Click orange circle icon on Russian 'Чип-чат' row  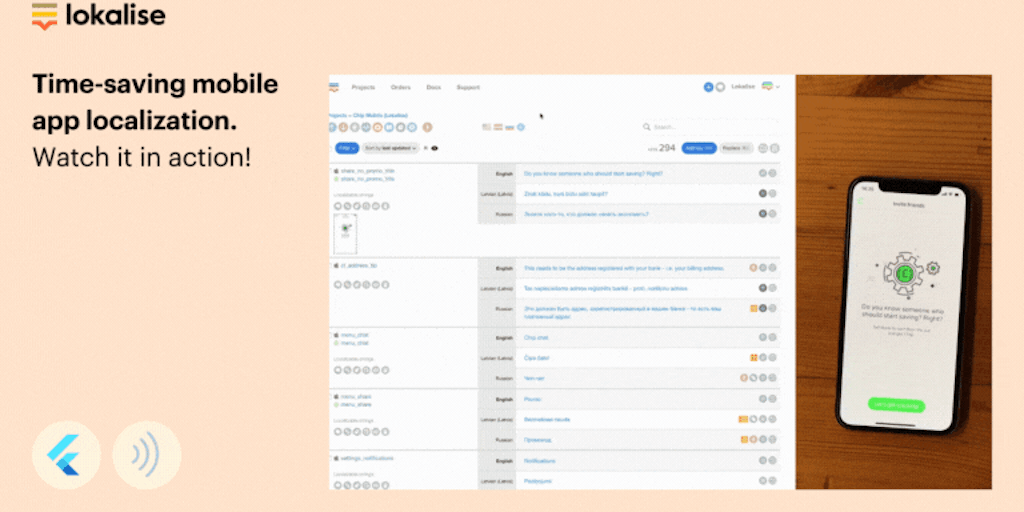[x=744, y=377]
